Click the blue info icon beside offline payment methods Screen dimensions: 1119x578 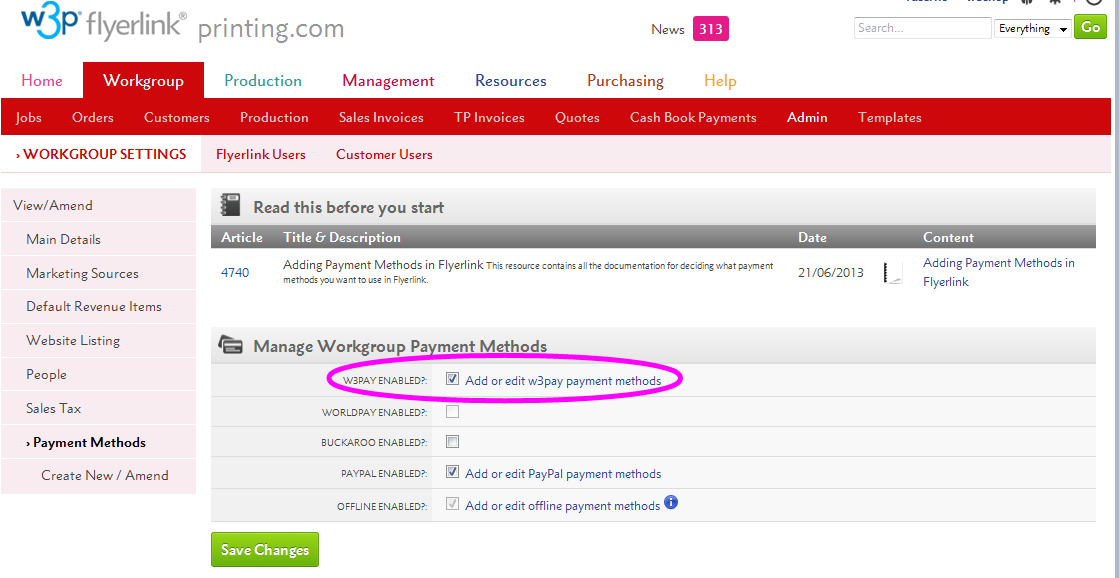point(671,502)
